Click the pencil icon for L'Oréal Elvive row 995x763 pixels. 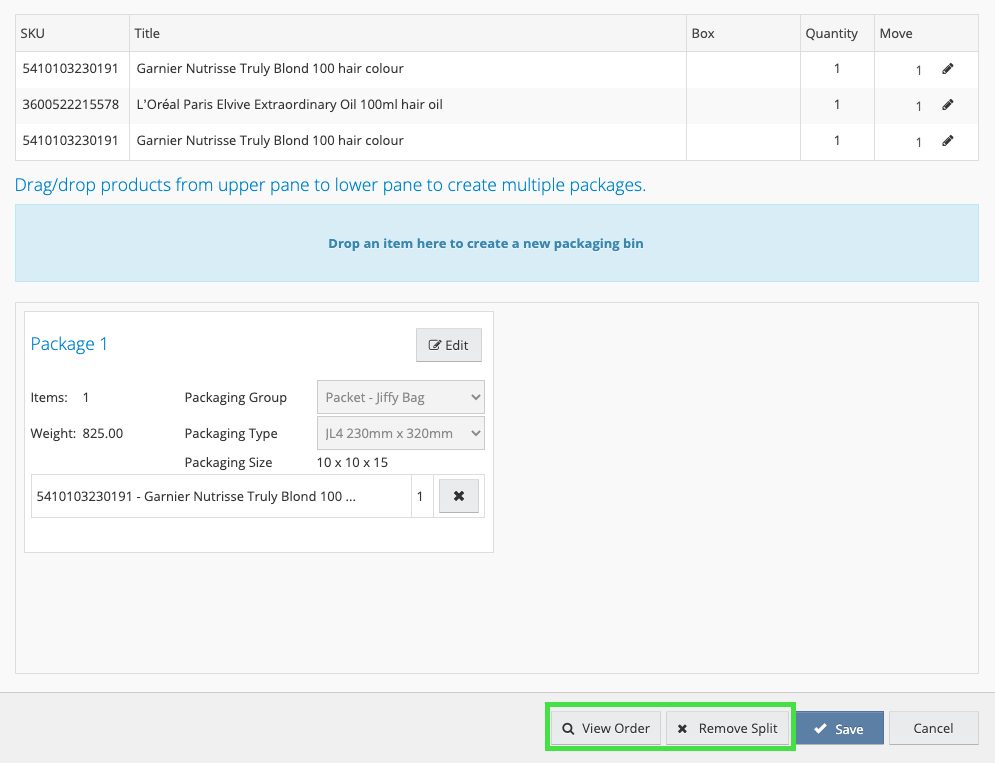pyautogui.click(x=948, y=105)
